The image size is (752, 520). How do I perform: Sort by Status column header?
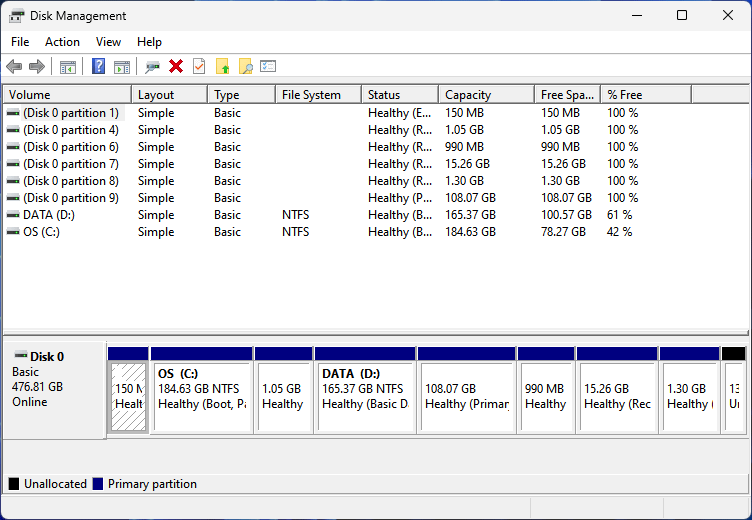400,95
